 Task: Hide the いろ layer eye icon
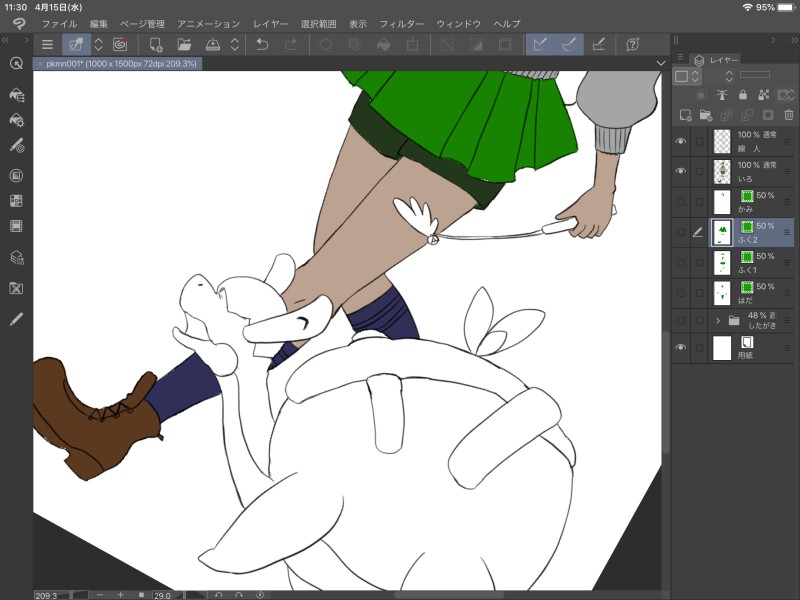[x=681, y=171]
